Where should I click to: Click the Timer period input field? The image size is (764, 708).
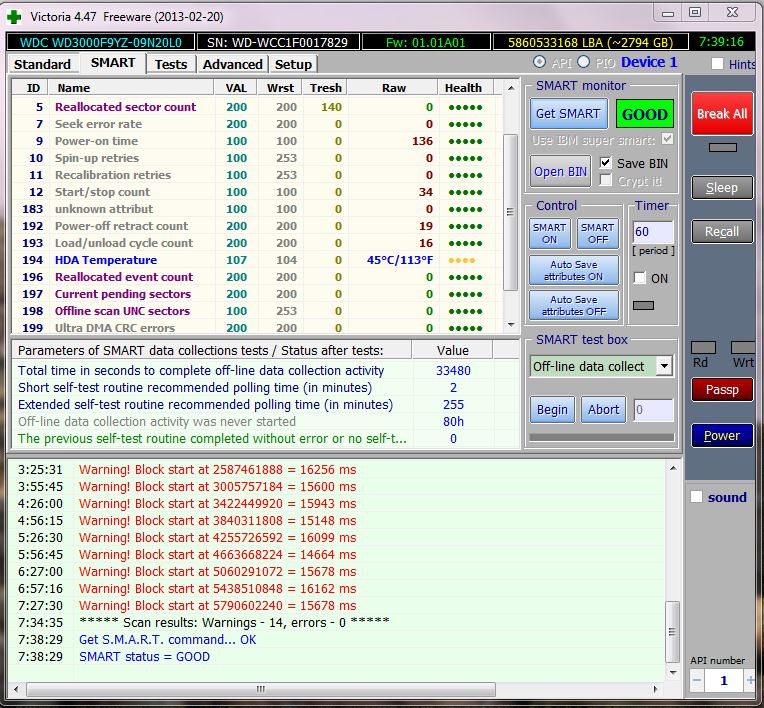coord(653,232)
